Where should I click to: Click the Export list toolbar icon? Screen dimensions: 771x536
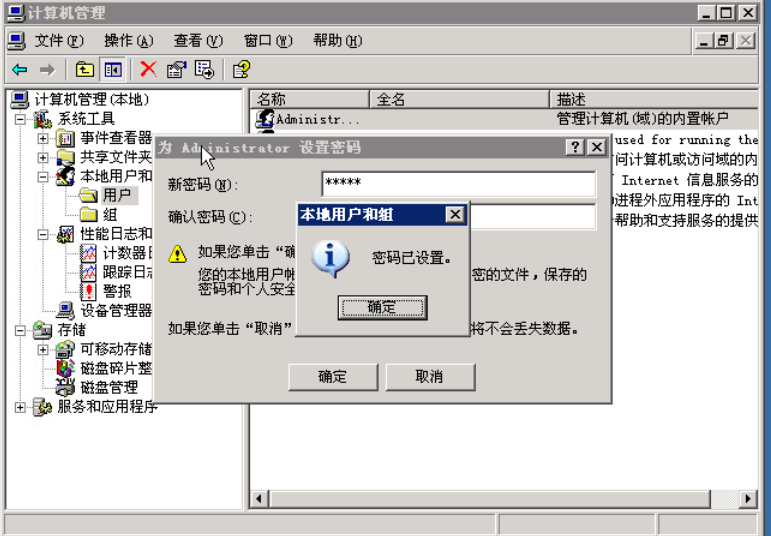pos(204,70)
